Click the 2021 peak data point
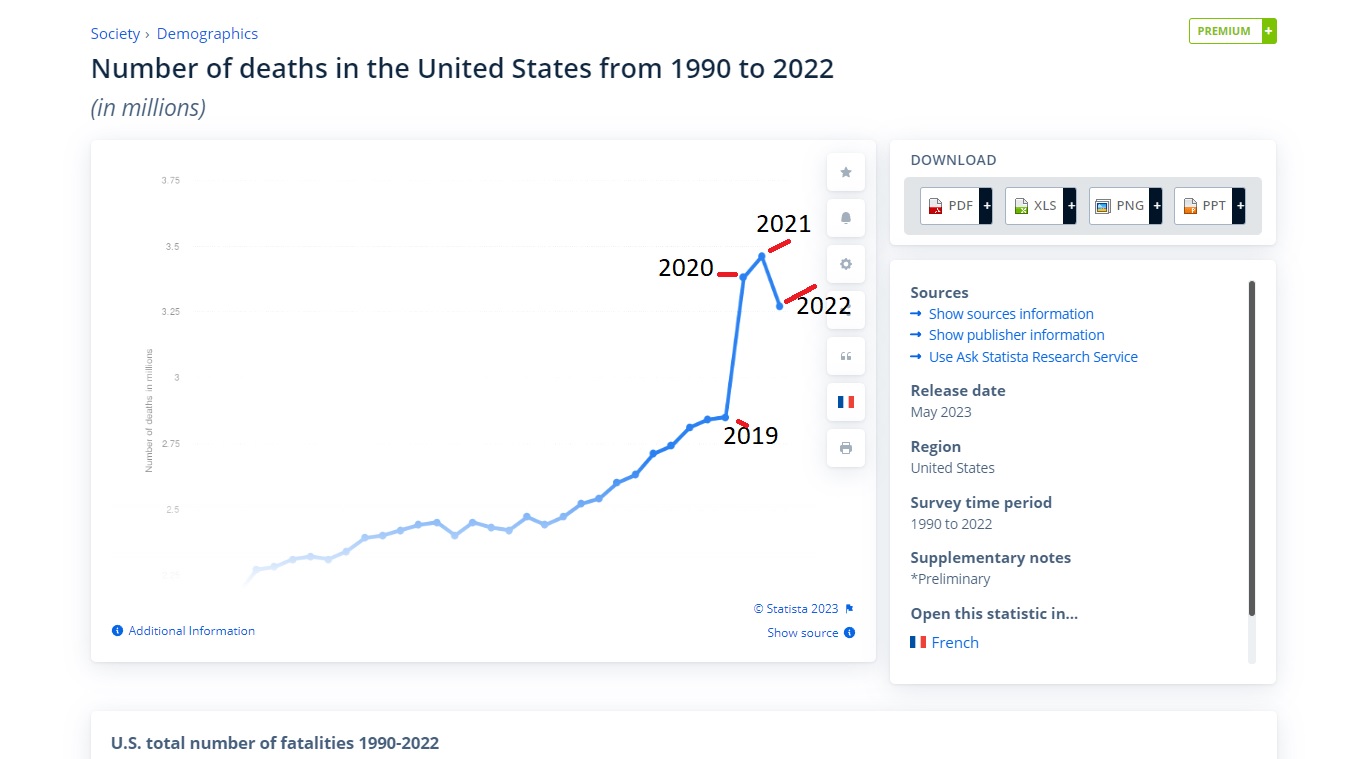Viewport: 1364px width, 759px height. click(x=762, y=256)
